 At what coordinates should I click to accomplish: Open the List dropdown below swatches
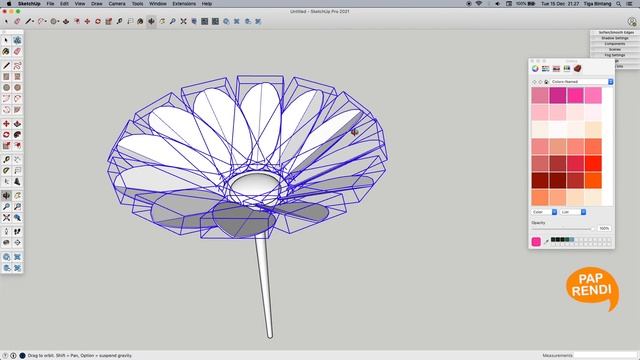coord(573,212)
